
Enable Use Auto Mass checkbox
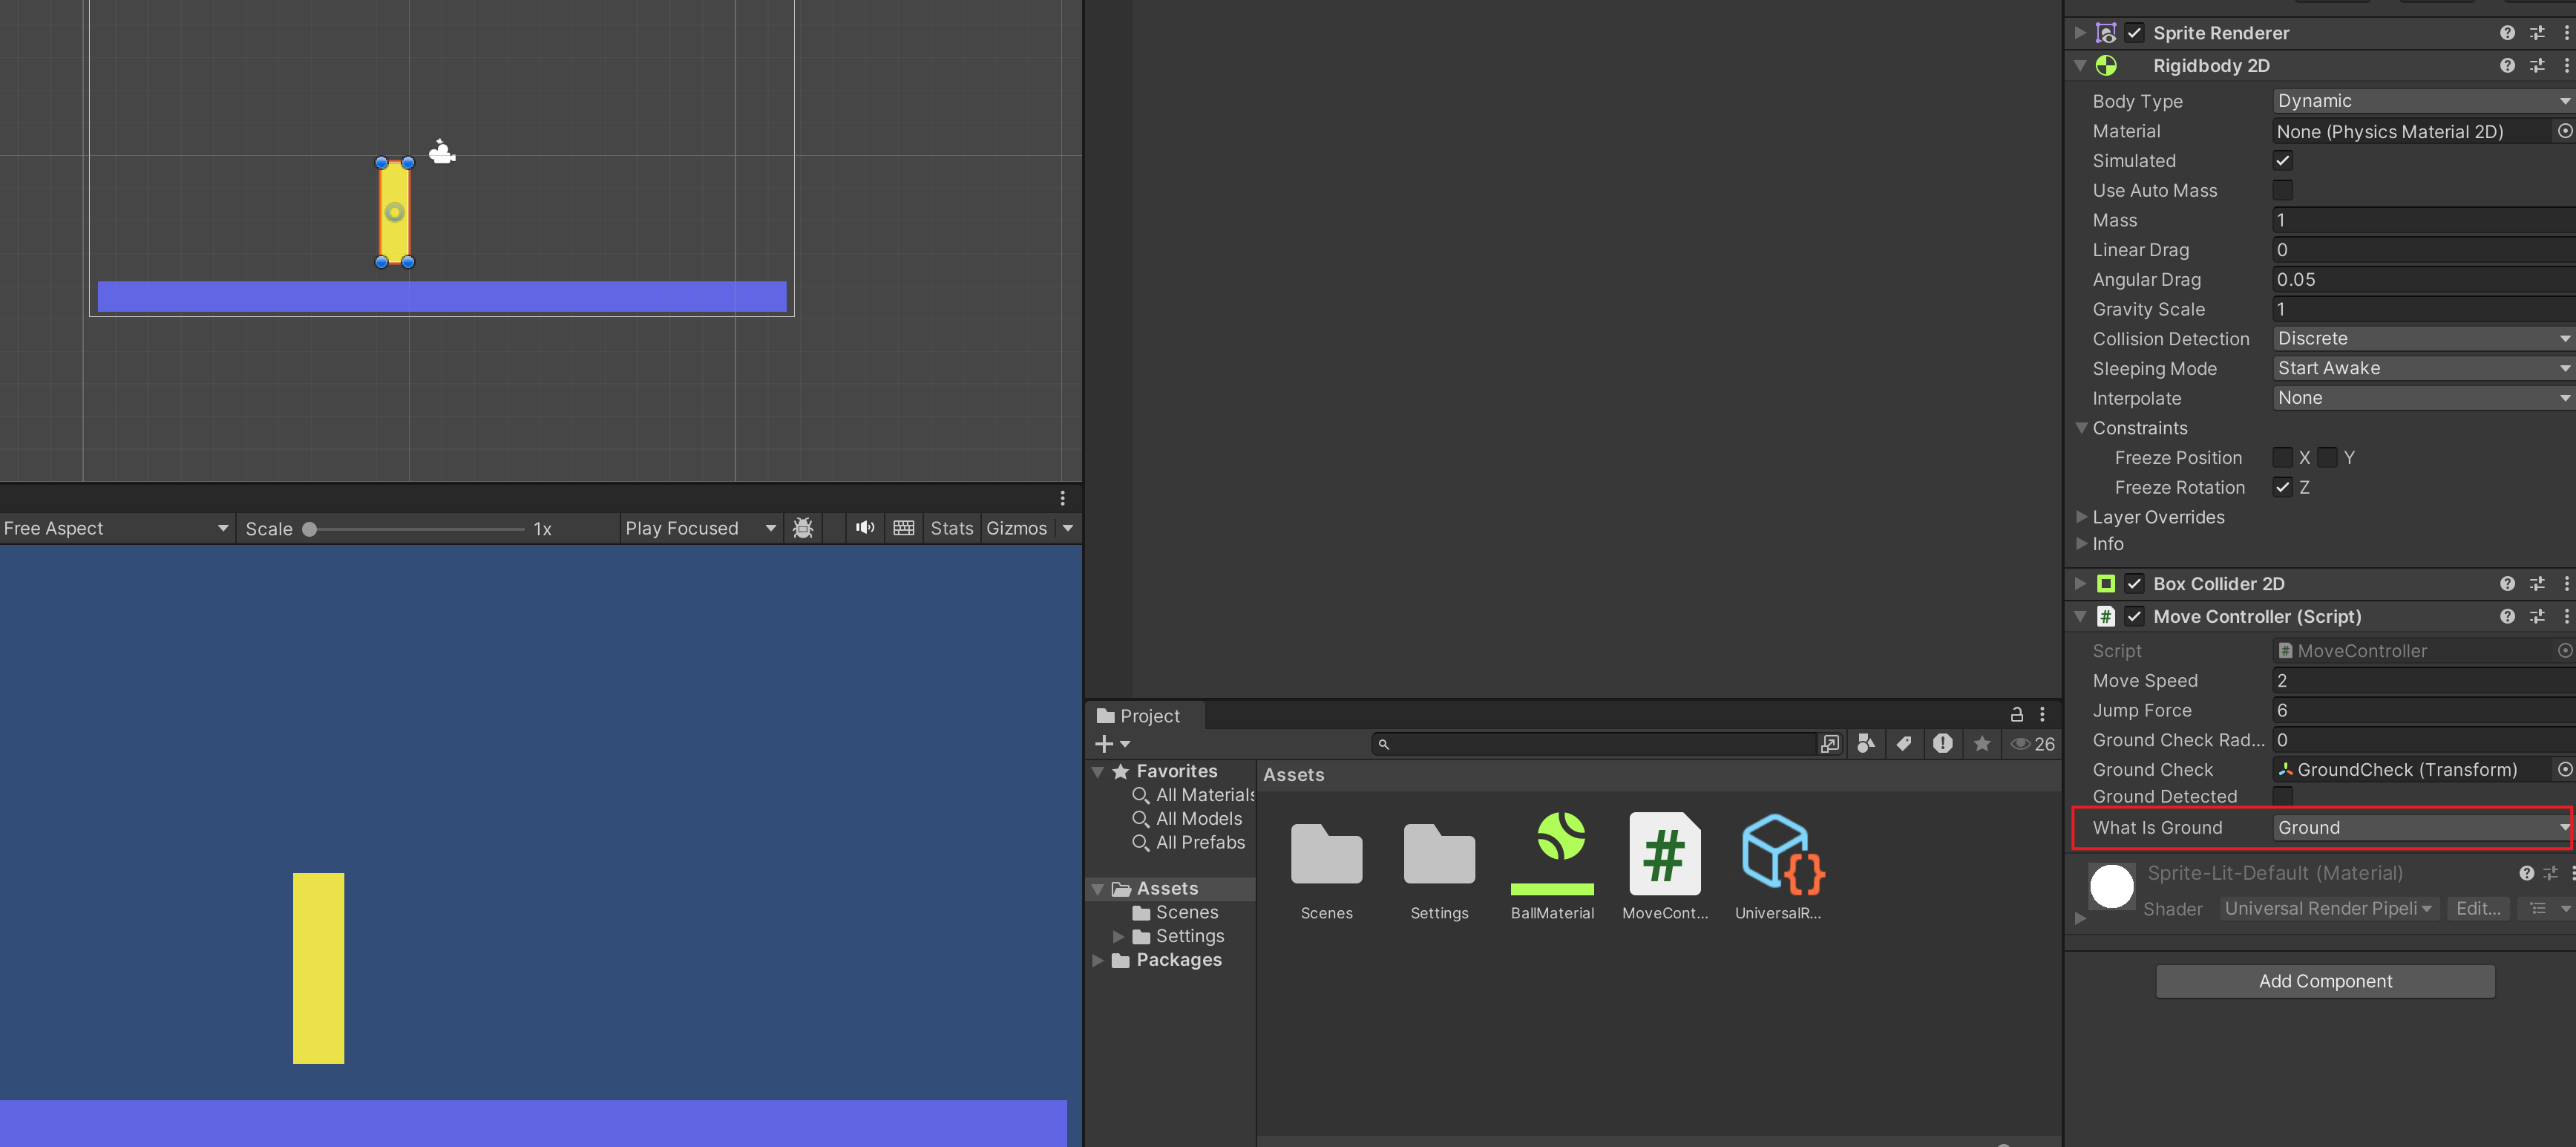[2283, 190]
